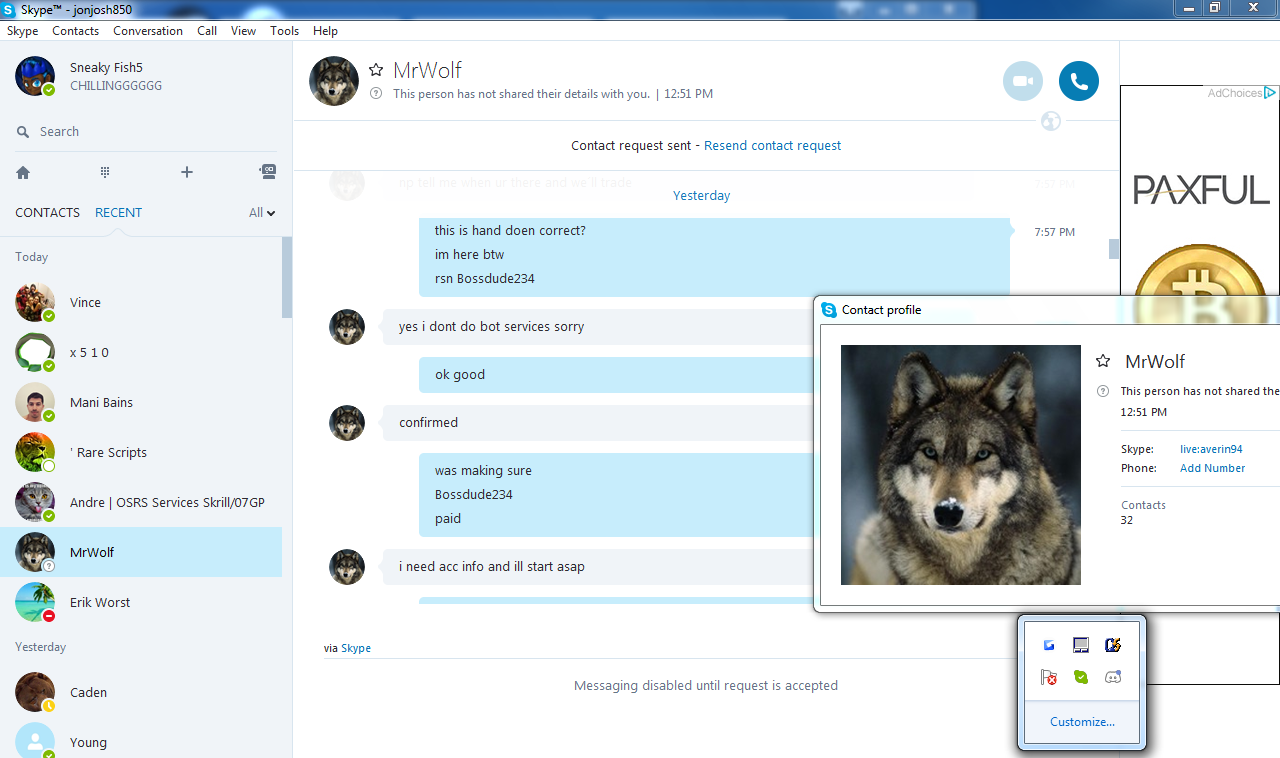Click the message 'rsn Bossdude234'
The image size is (1280, 758).
click(485, 278)
